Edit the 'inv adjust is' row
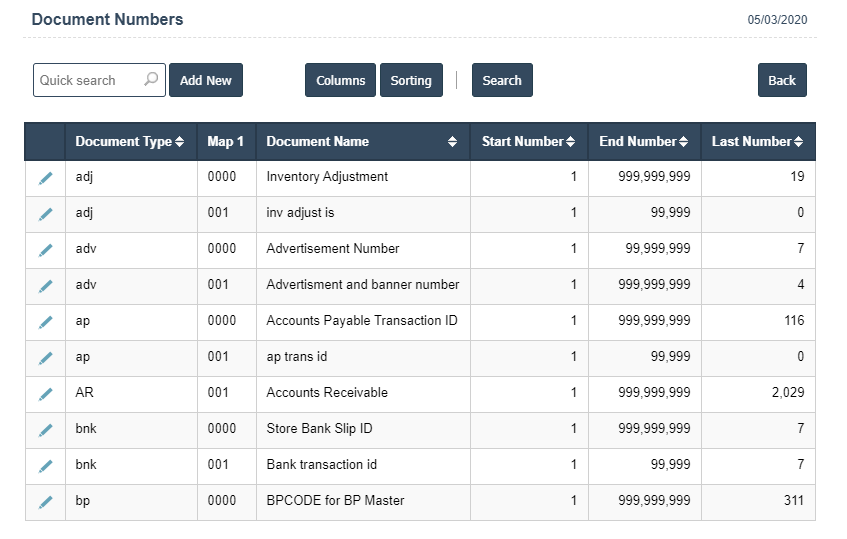847x539 pixels. [45, 214]
